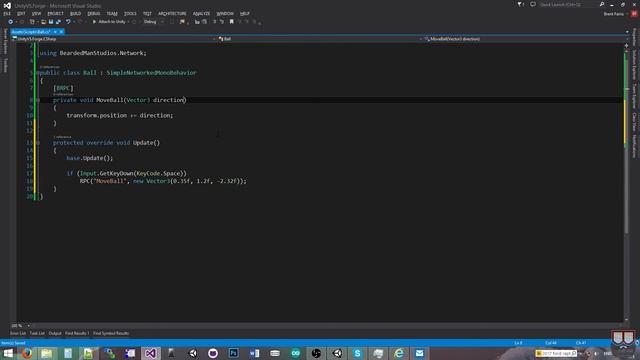Switch to Visual Studio taskbar icon

click(151, 353)
